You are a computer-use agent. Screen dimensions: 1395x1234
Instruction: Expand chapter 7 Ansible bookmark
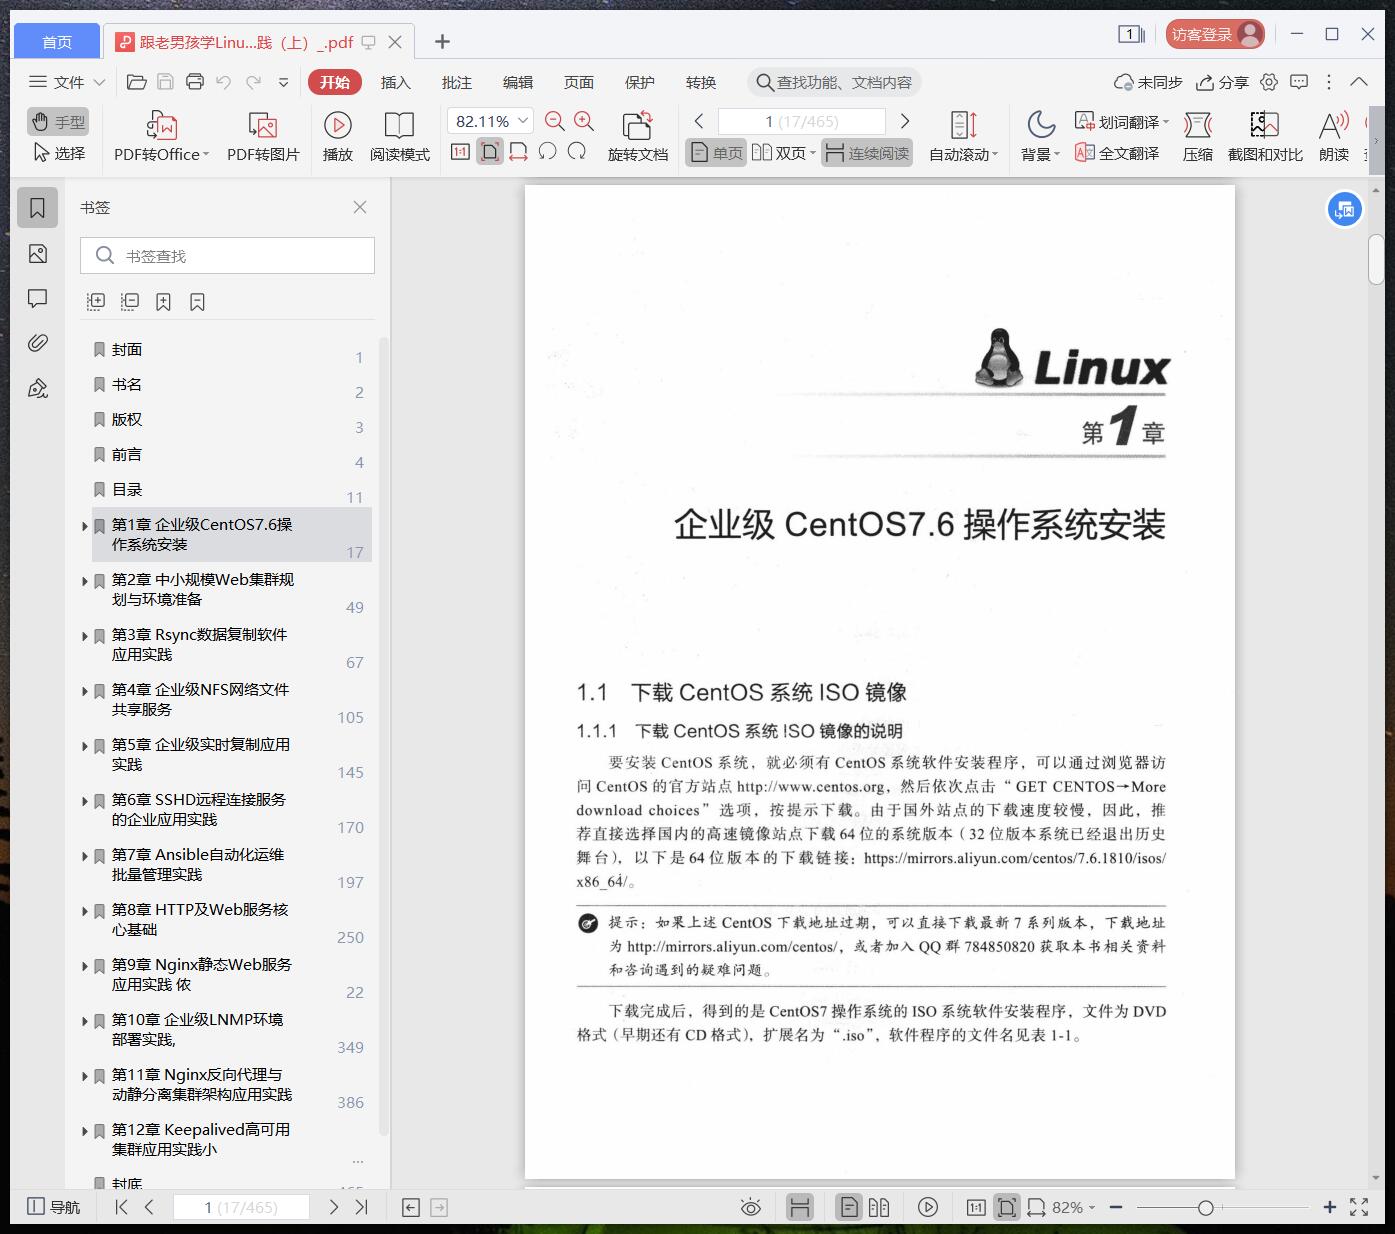tap(84, 856)
